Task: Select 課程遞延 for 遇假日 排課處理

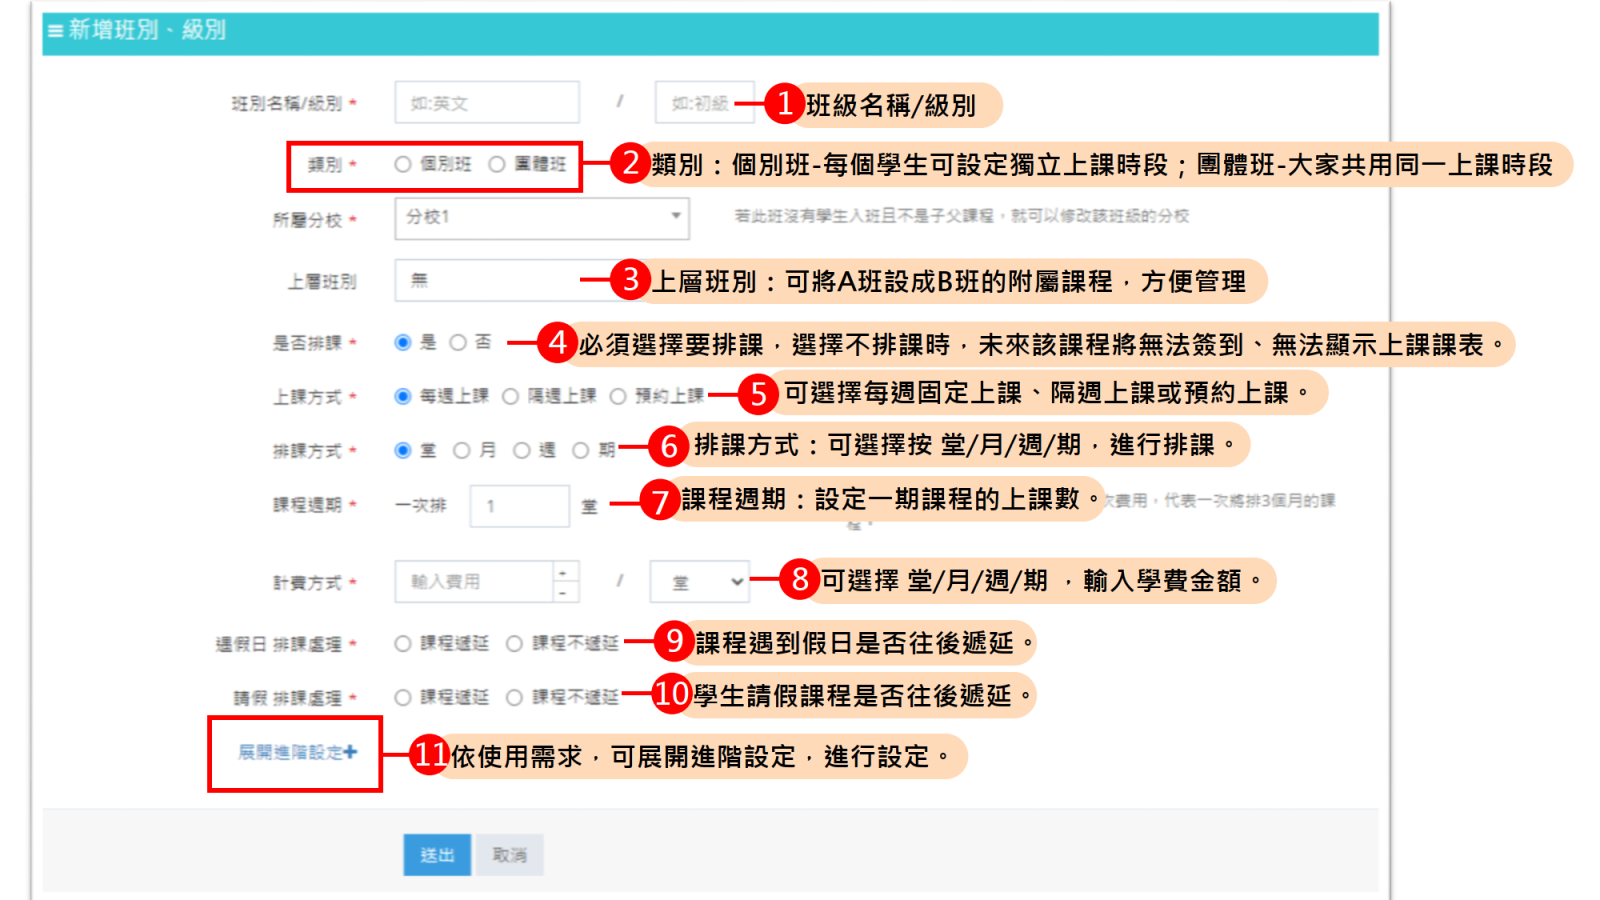Action: [403, 644]
